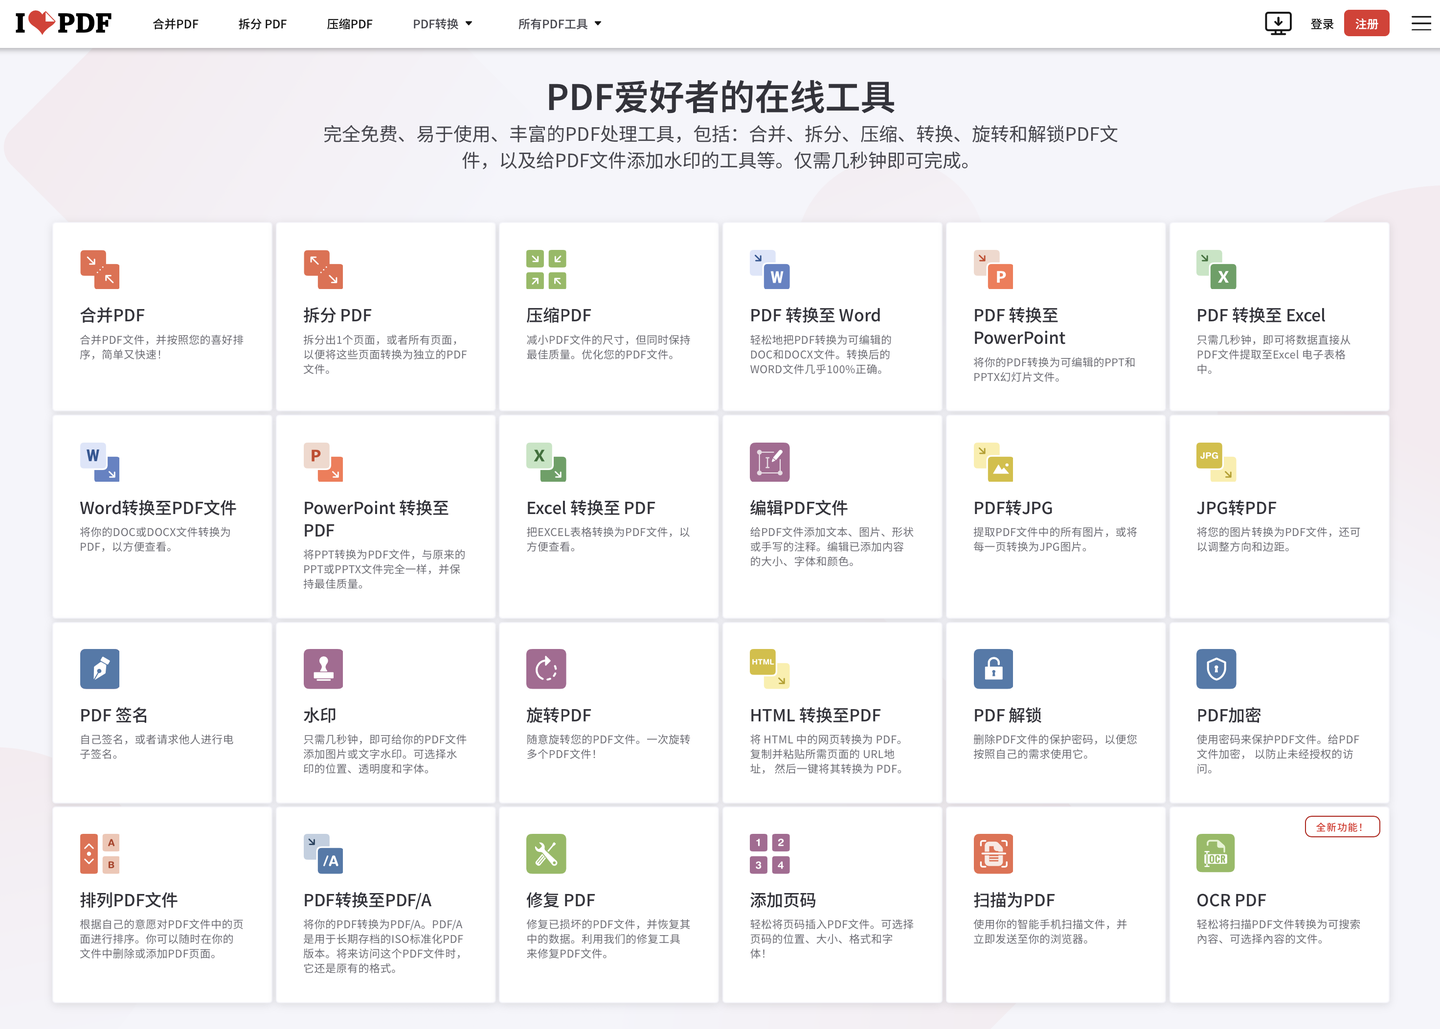The width and height of the screenshot is (1440, 1029).
Task: Open the 添加页码 numbered icon
Action: 770,854
